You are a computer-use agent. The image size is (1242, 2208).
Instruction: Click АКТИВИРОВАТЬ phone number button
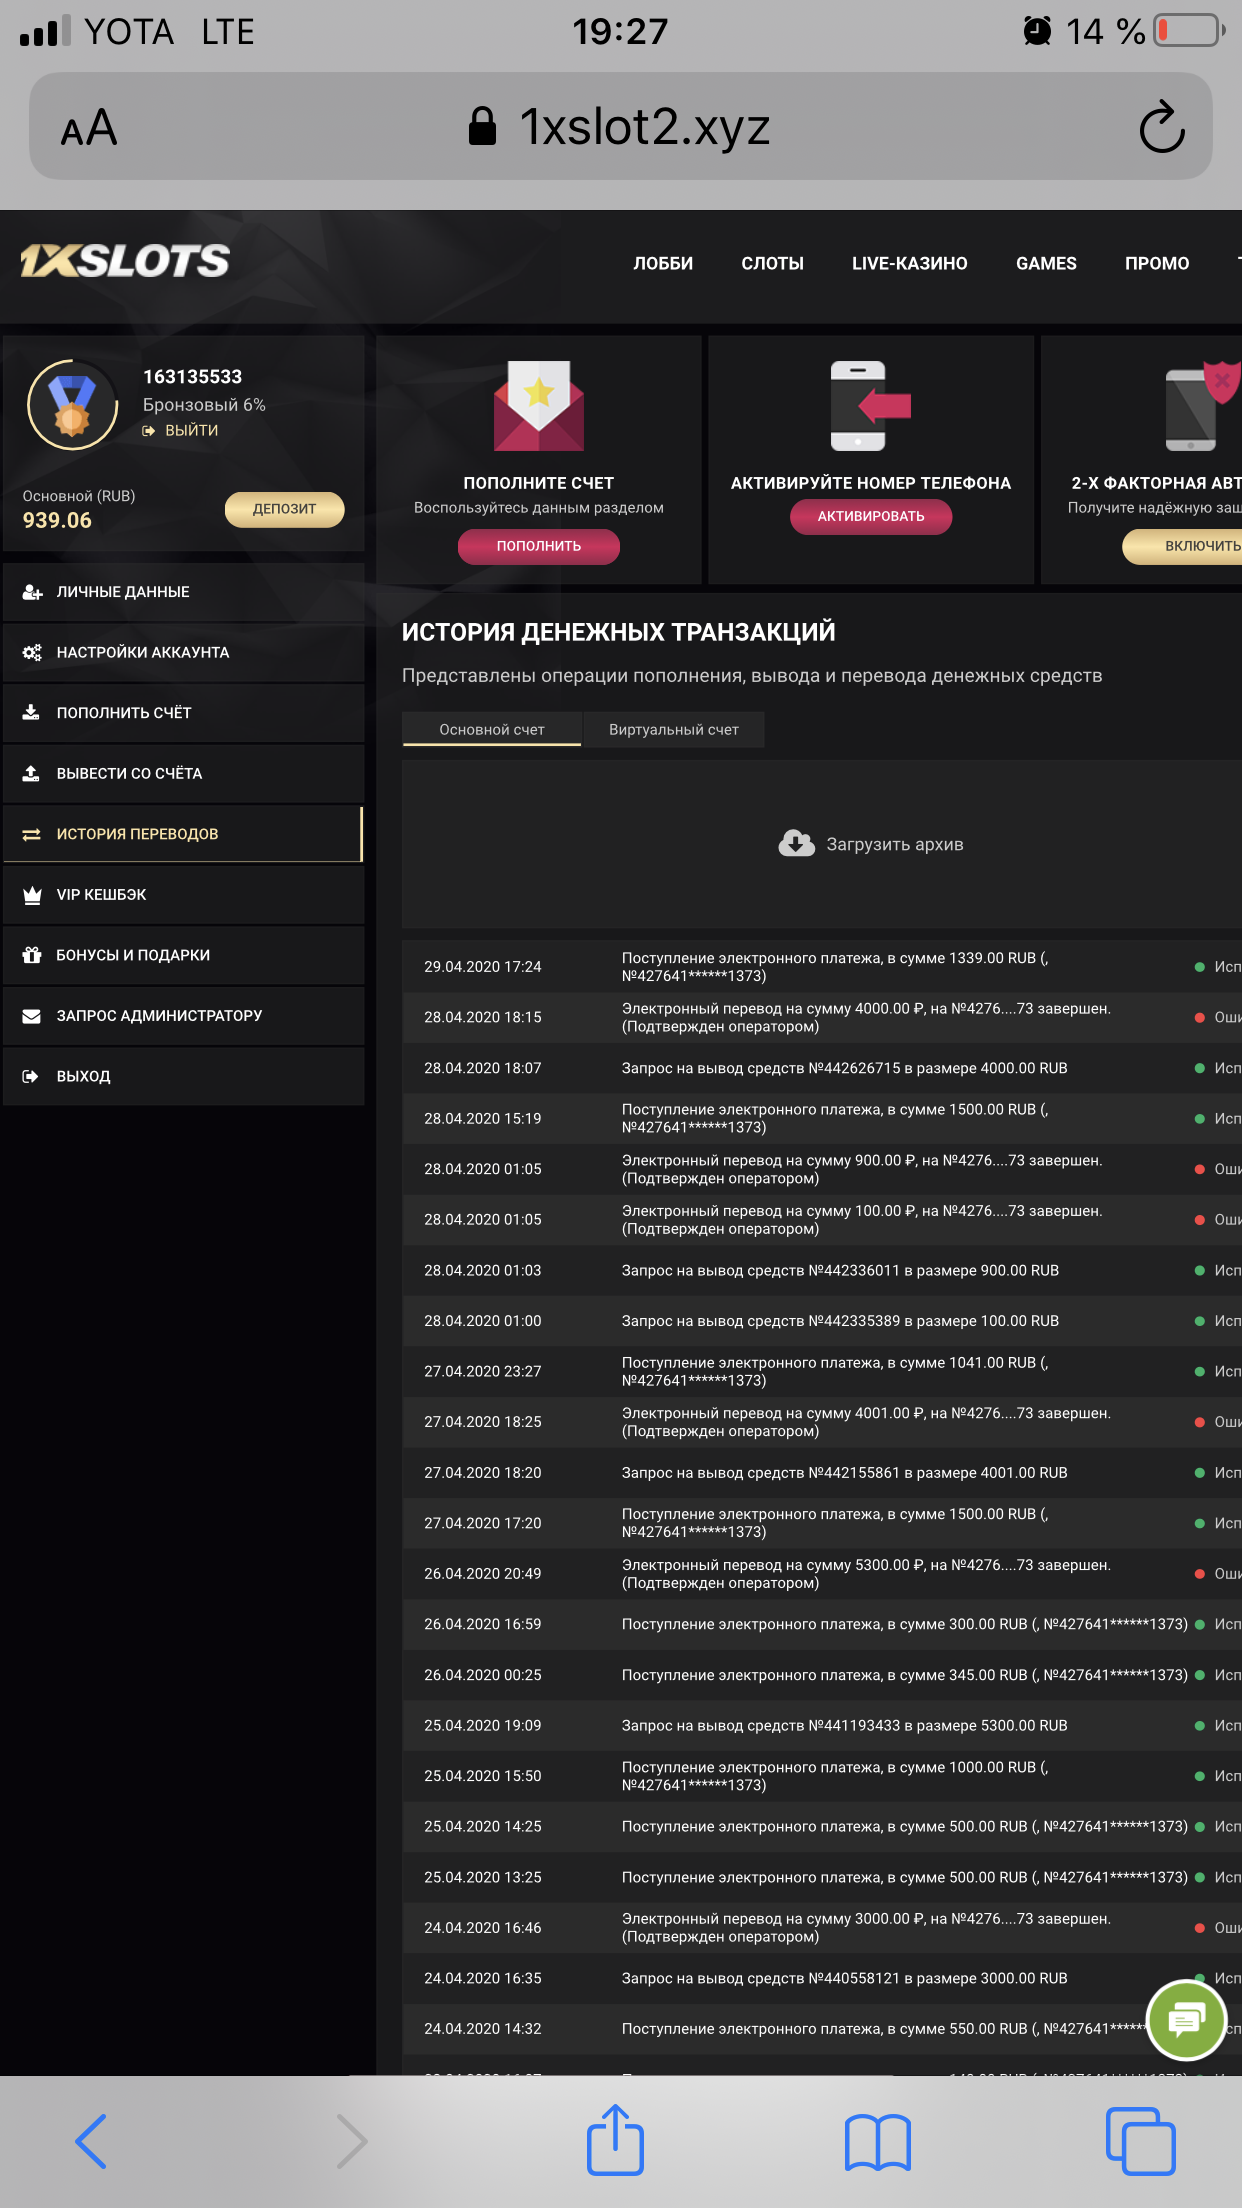pyautogui.click(x=870, y=516)
